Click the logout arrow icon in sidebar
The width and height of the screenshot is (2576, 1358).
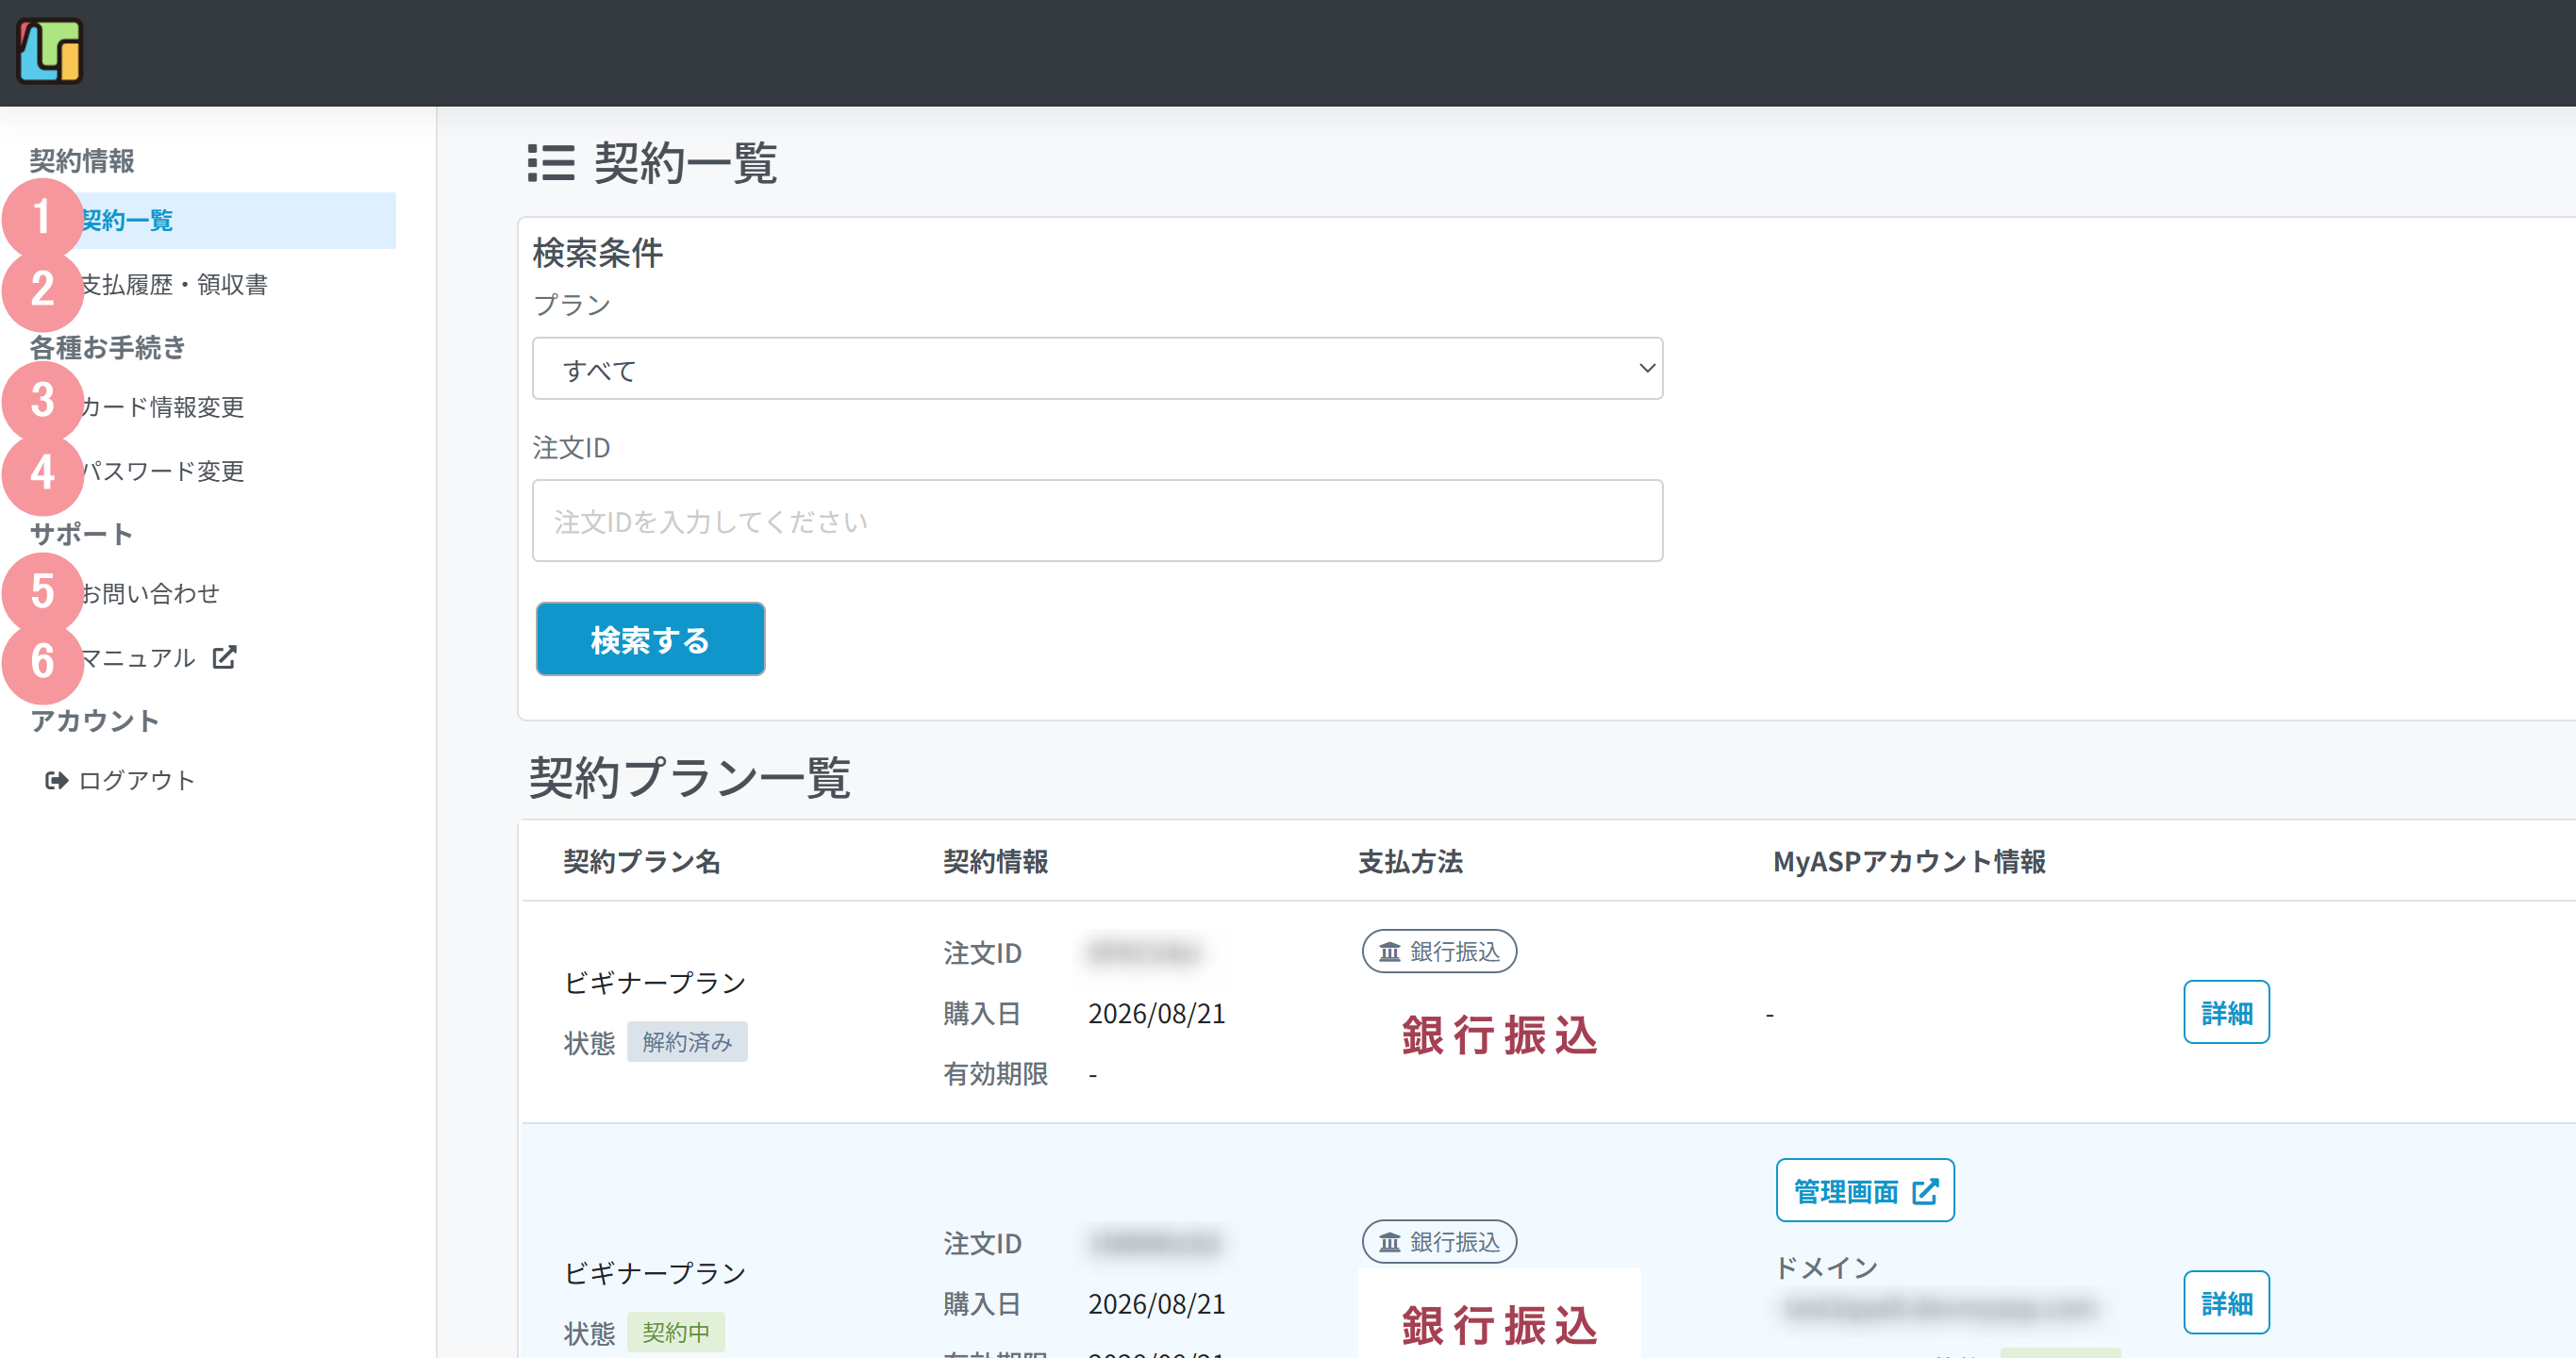click(x=56, y=780)
